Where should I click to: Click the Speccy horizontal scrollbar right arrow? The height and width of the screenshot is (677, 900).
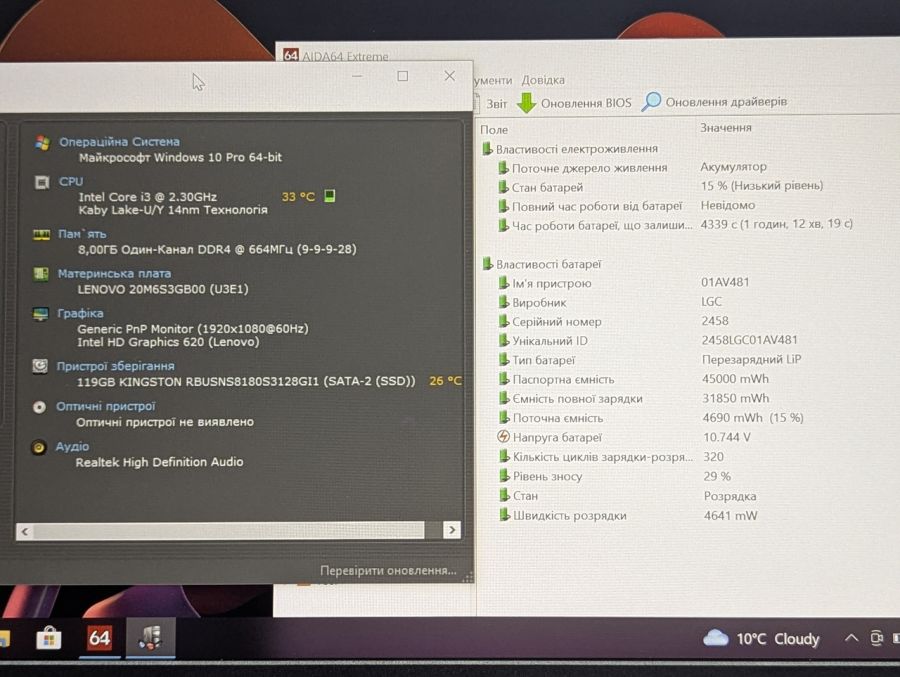tap(452, 530)
